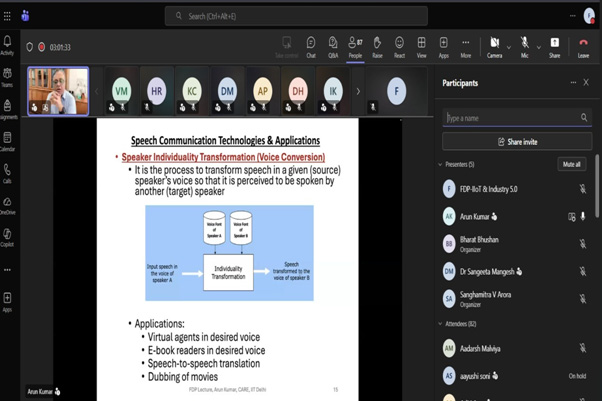Click the Mute all button

click(x=572, y=164)
